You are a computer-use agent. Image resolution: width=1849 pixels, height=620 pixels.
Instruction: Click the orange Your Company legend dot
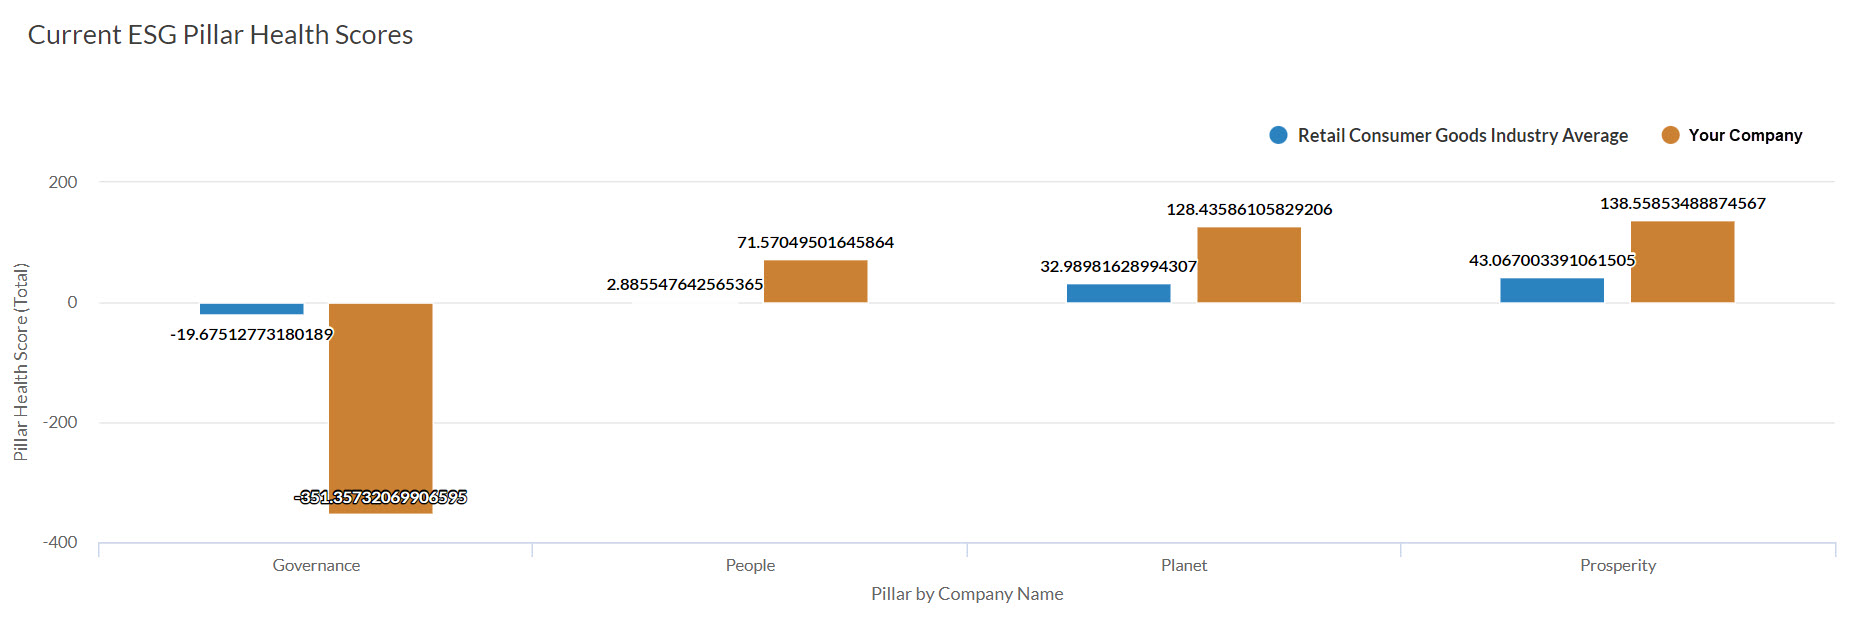(x=1670, y=135)
